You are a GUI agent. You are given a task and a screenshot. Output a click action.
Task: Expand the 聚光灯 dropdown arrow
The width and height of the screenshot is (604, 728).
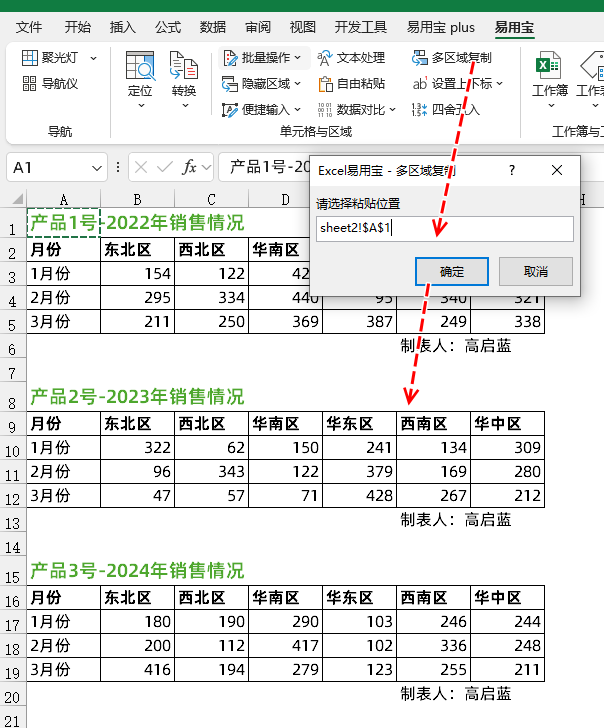click(93, 58)
